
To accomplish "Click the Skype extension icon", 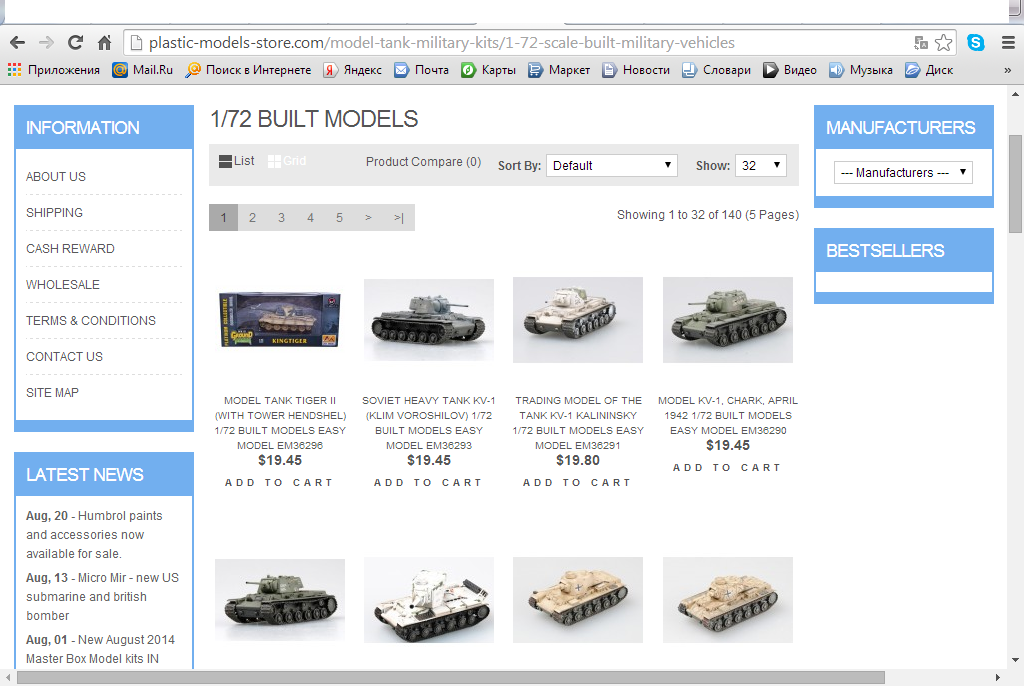I will click(975, 43).
